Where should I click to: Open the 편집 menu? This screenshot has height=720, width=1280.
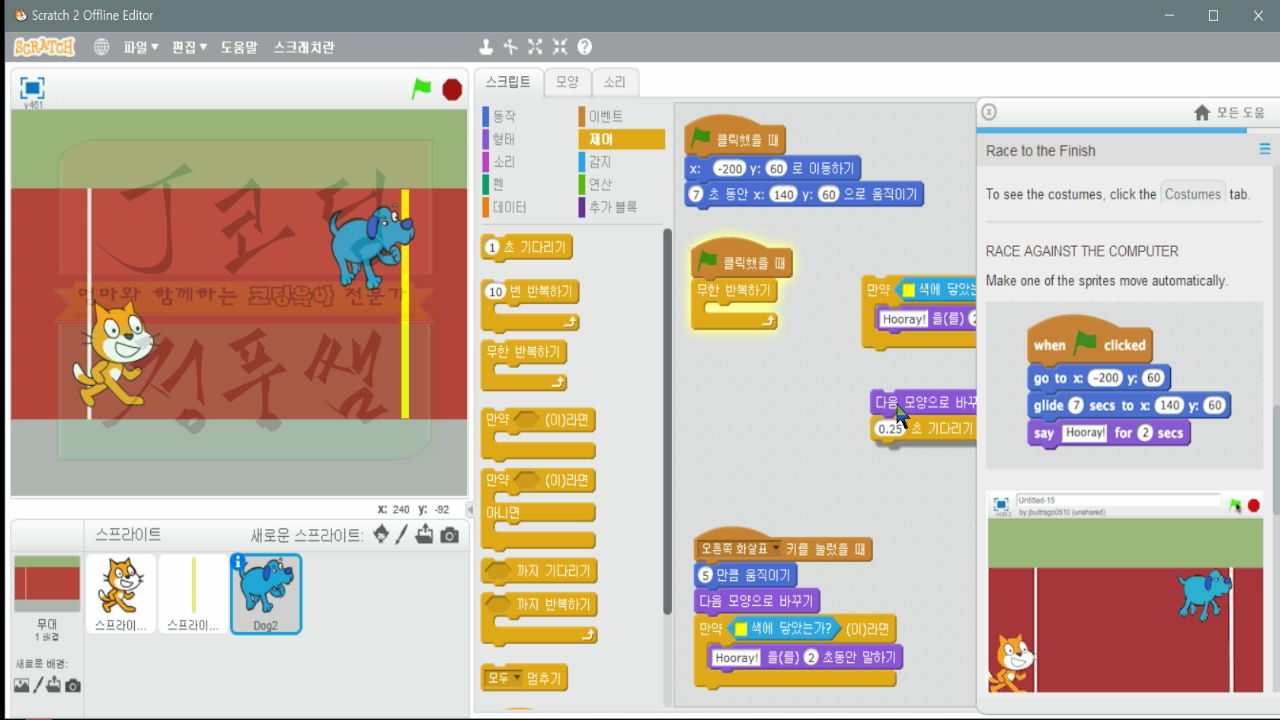(190, 47)
